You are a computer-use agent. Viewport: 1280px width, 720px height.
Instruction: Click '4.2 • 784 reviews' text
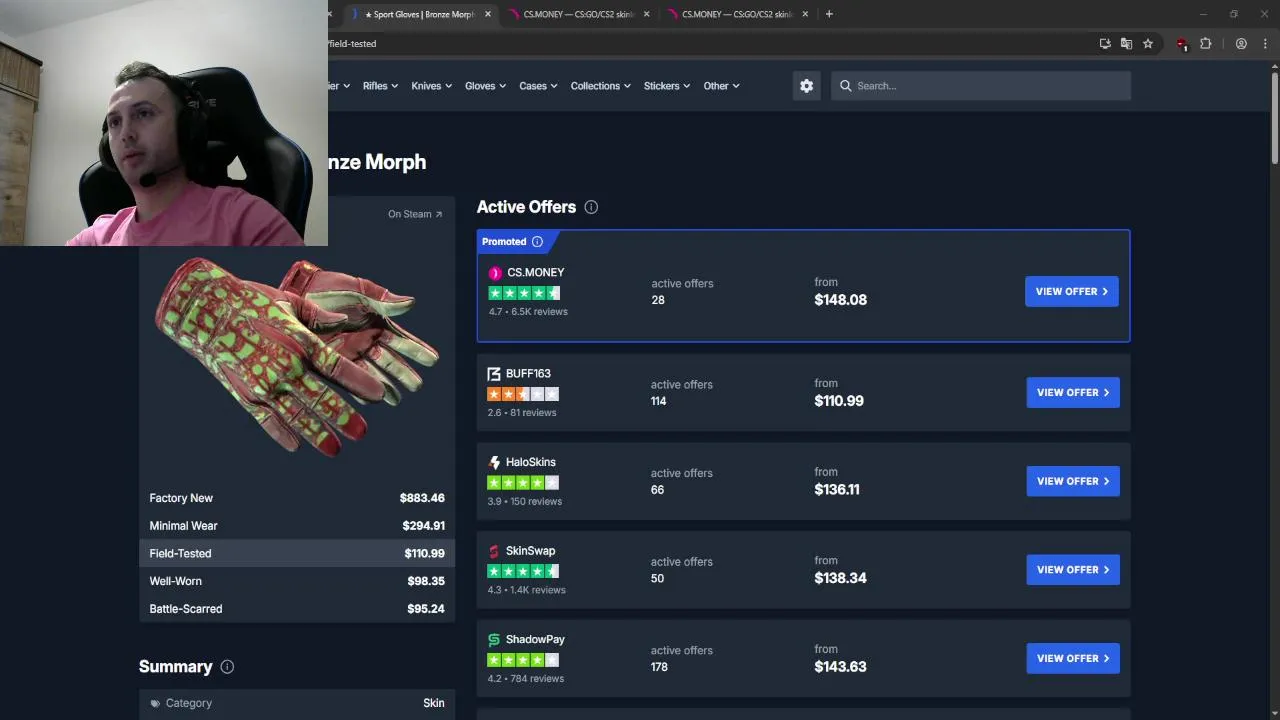point(525,679)
